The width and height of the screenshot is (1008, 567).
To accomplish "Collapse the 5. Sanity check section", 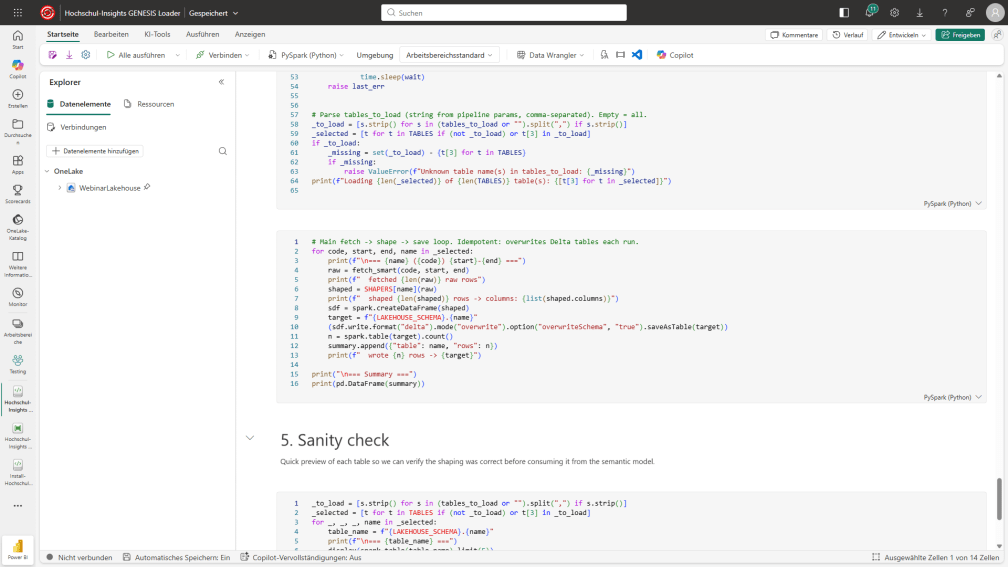I will [x=250, y=438].
